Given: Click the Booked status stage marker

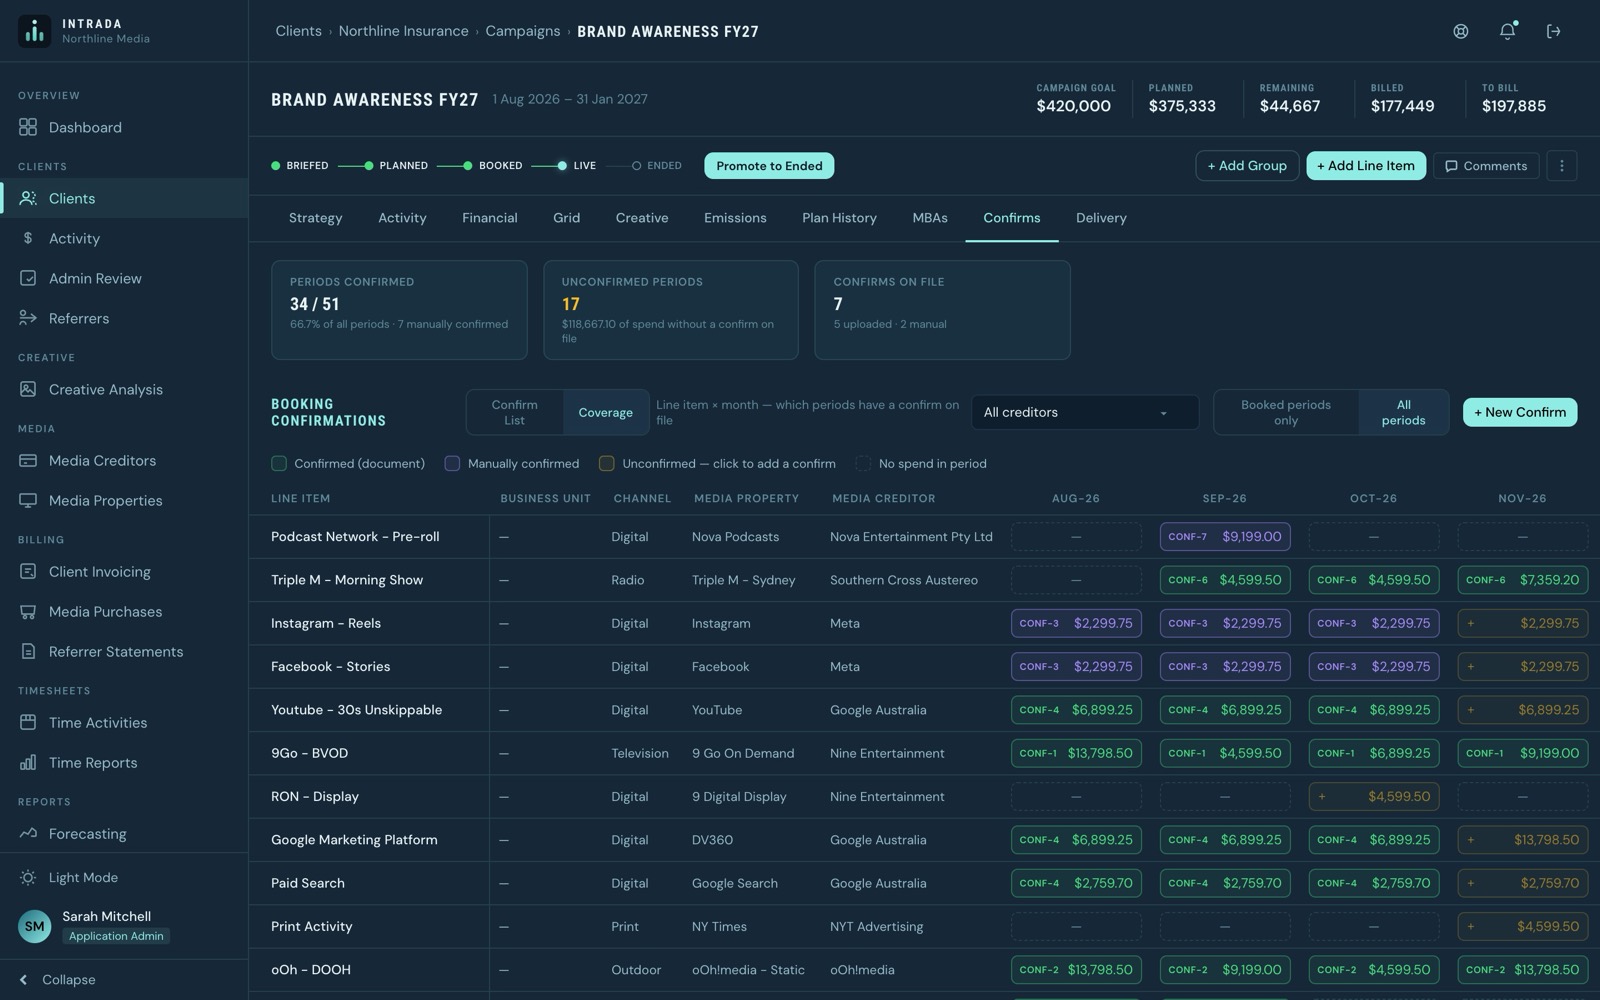Looking at the screenshot, I should [x=467, y=166].
